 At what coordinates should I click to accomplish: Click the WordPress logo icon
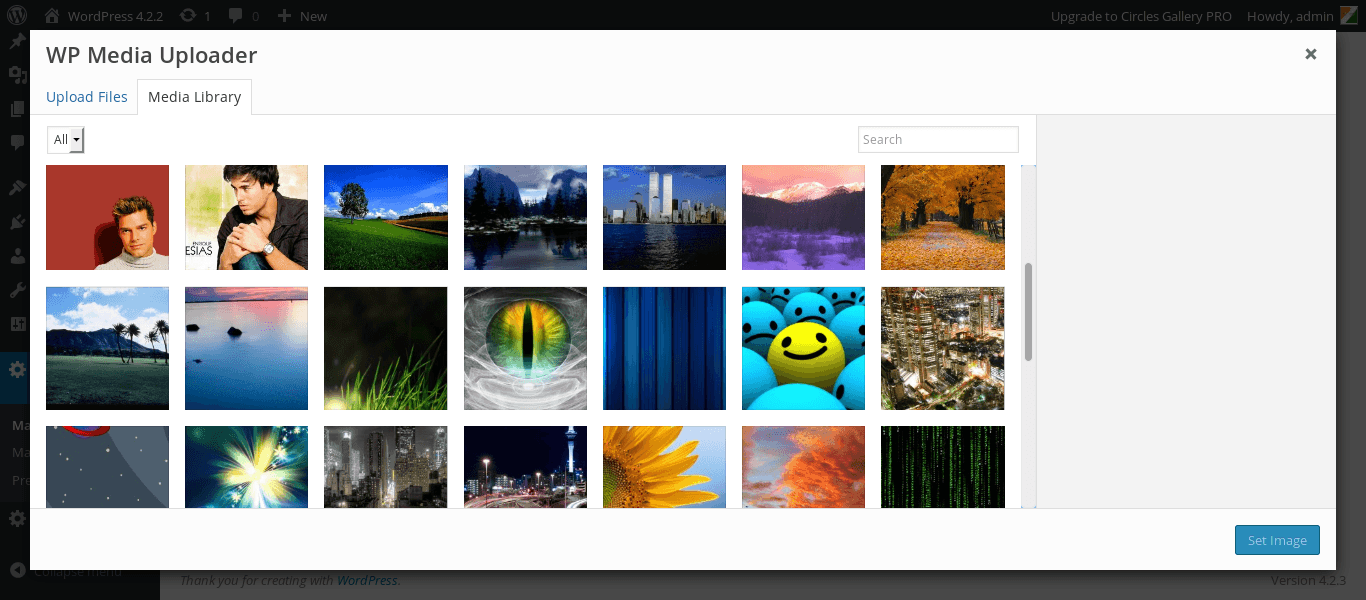(x=17, y=16)
